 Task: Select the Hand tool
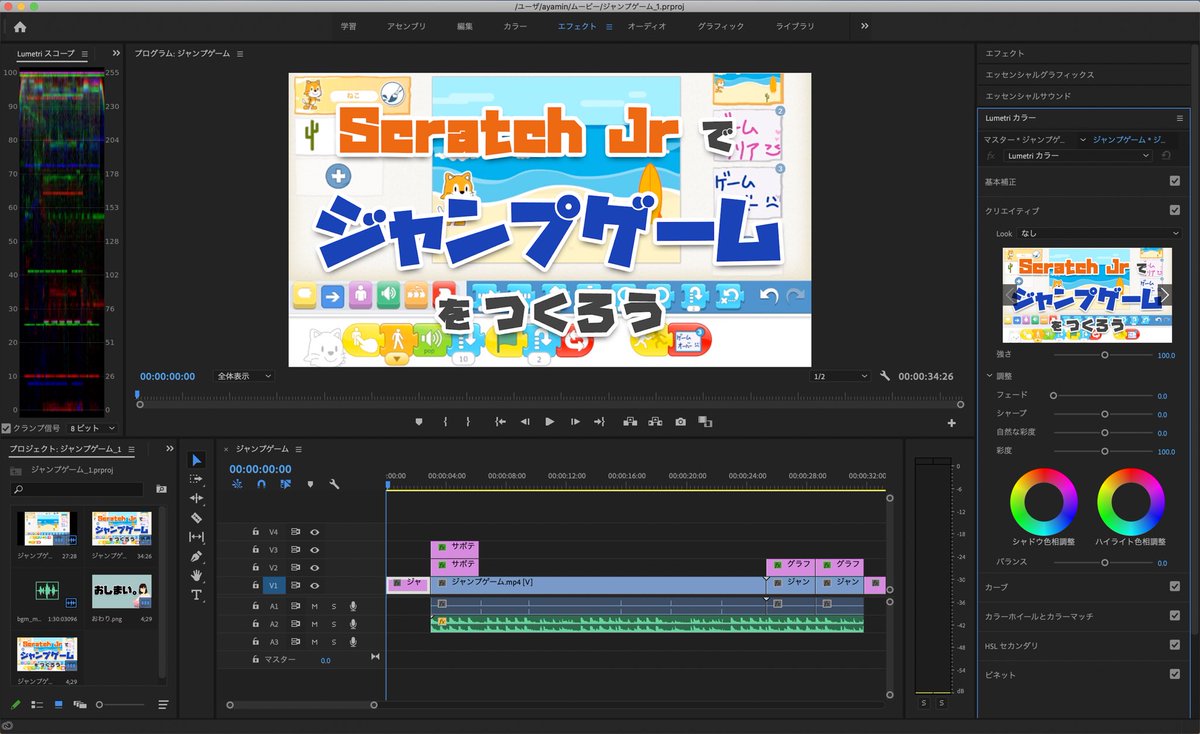click(197, 575)
